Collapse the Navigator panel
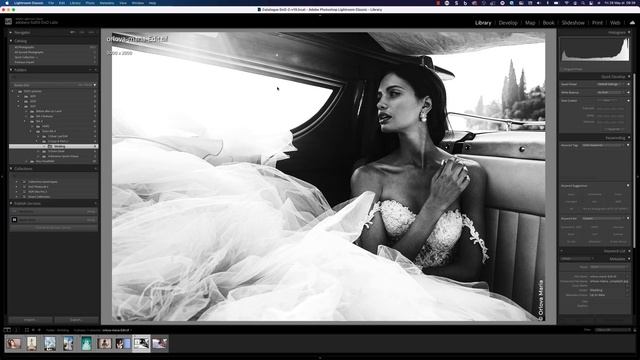 pyautogui.click(x=11, y=32)
